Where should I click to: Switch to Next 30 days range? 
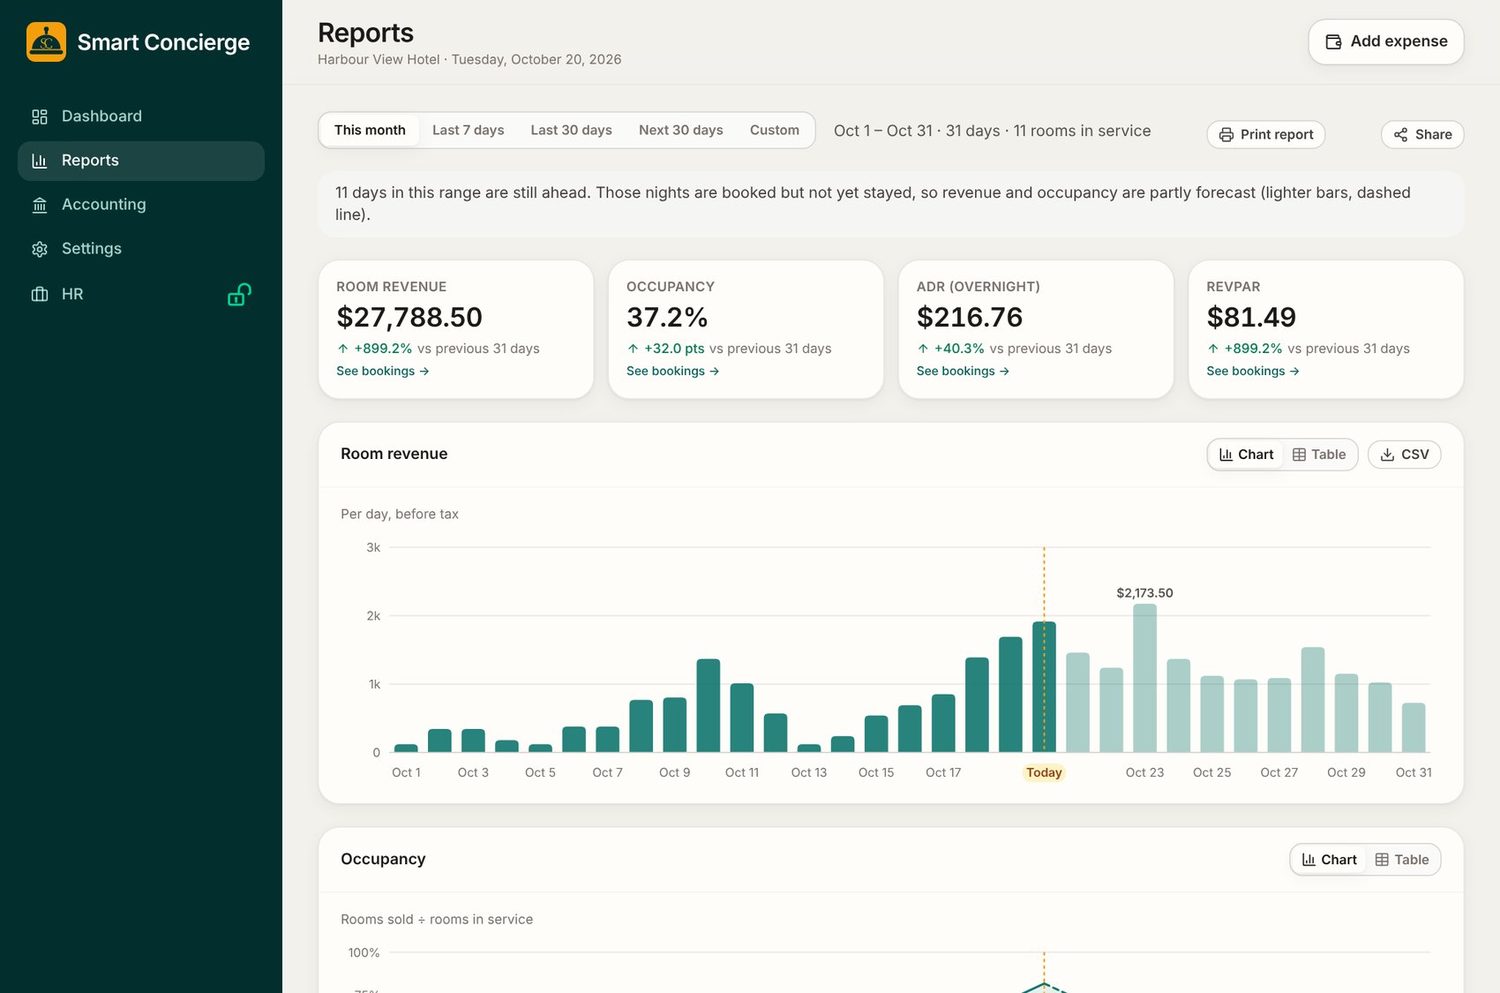[681, 130]
